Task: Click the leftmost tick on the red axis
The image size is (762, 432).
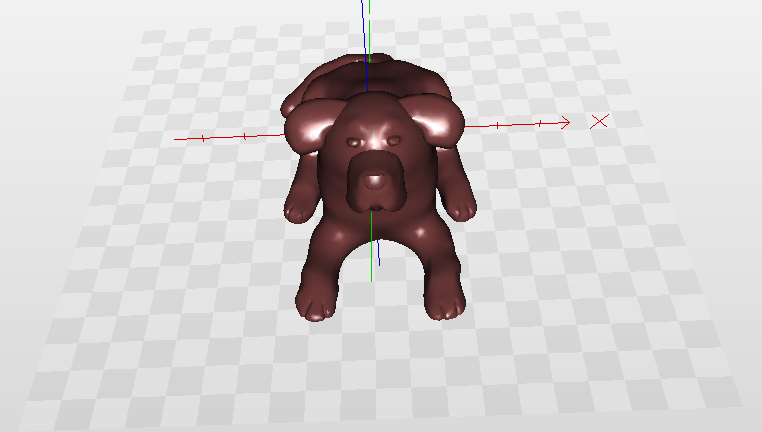Action: [x=203, y=138]
